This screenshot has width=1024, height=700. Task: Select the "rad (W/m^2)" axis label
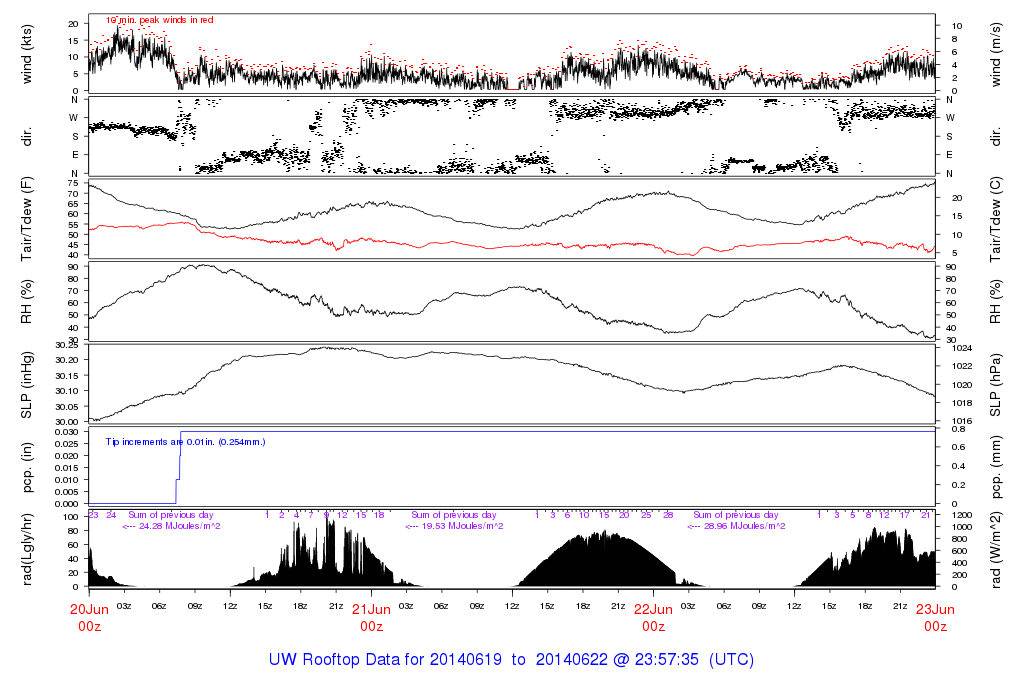point(996,552)
